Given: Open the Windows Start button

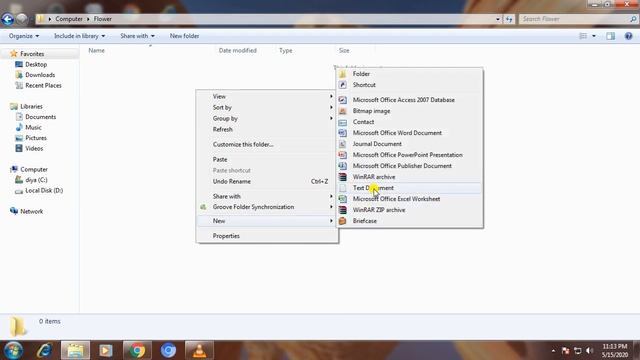Looking at the screenshot, I should coord(13,350).
